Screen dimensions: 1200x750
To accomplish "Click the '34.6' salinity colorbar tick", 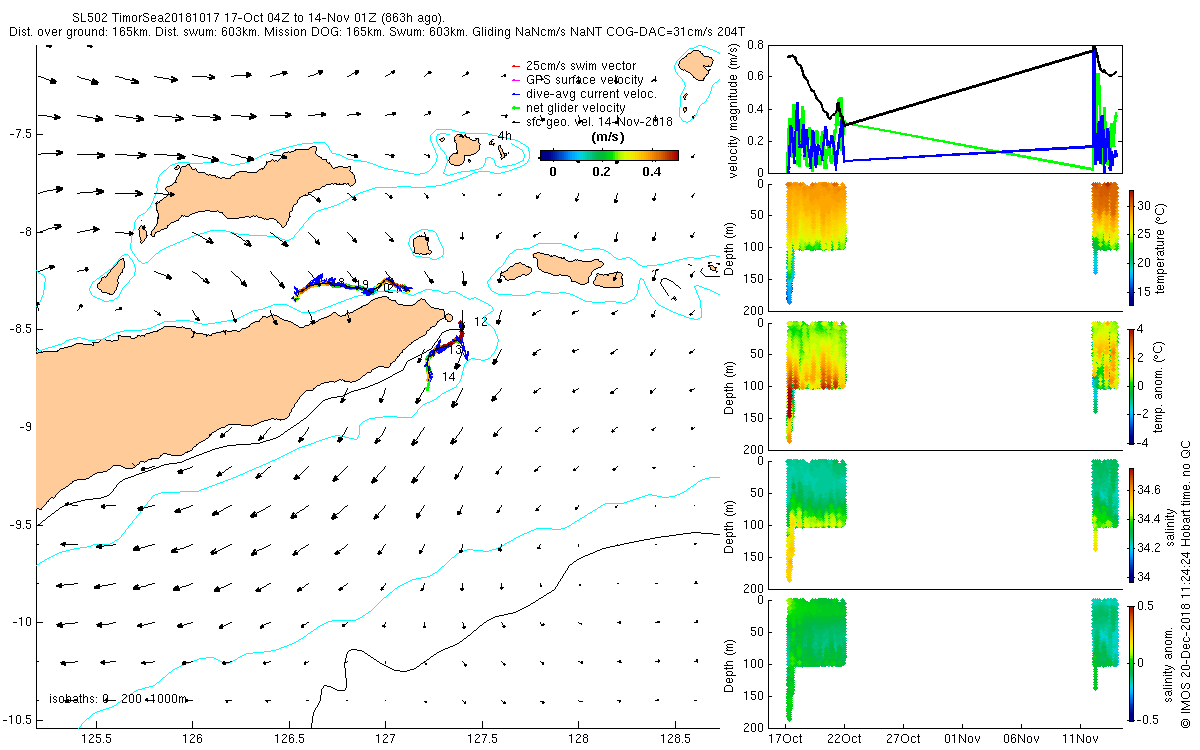I will point(1150,490).
